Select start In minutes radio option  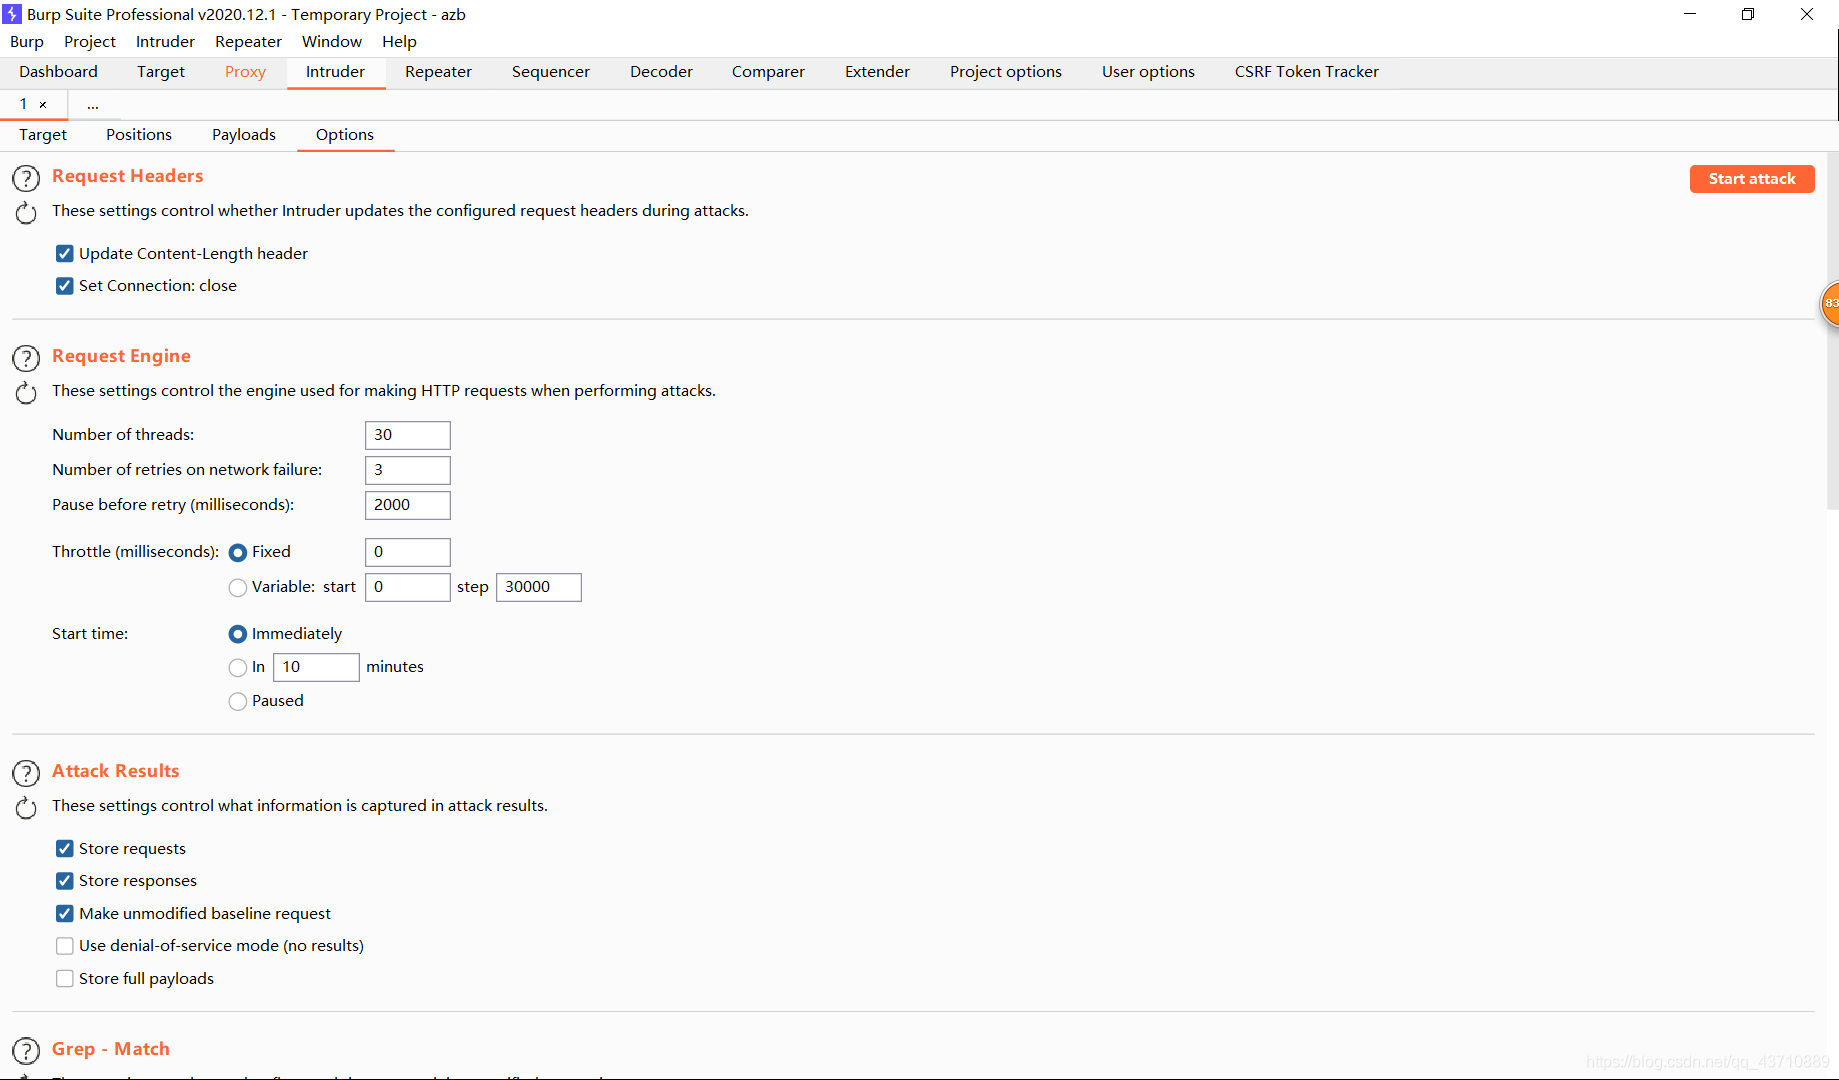tap(238, 668)
